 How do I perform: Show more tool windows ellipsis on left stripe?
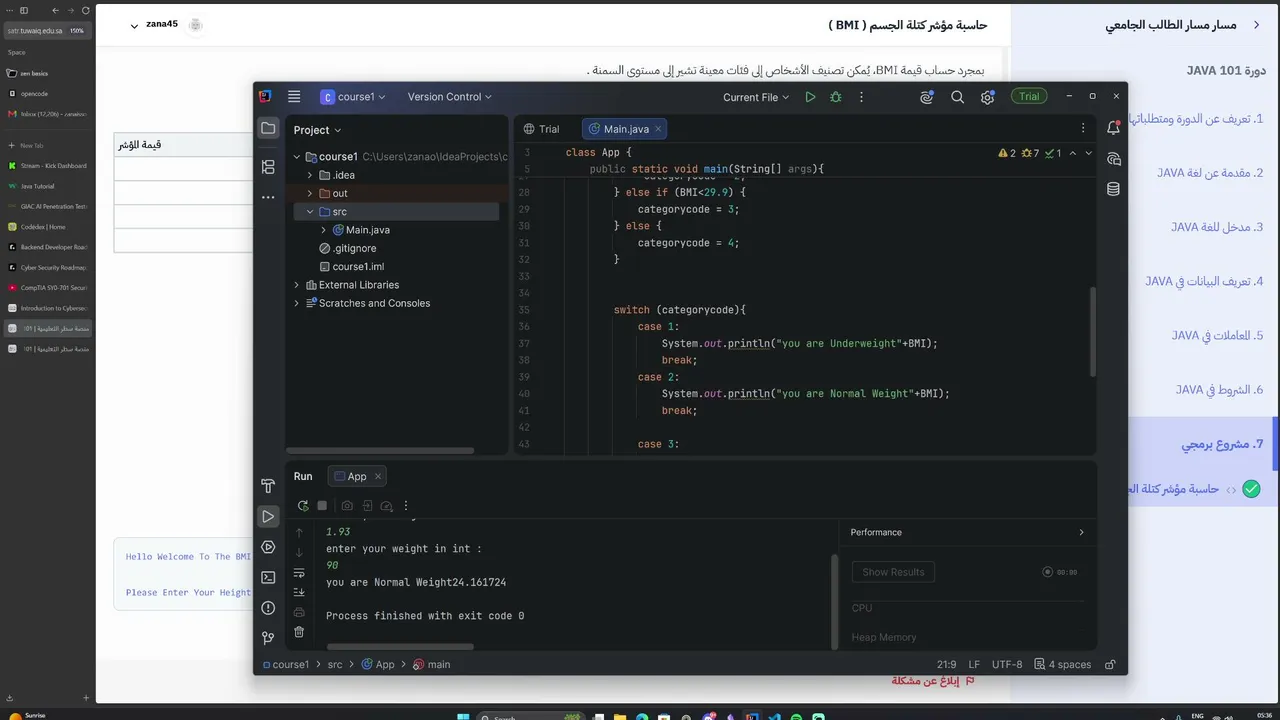[268, 197]
